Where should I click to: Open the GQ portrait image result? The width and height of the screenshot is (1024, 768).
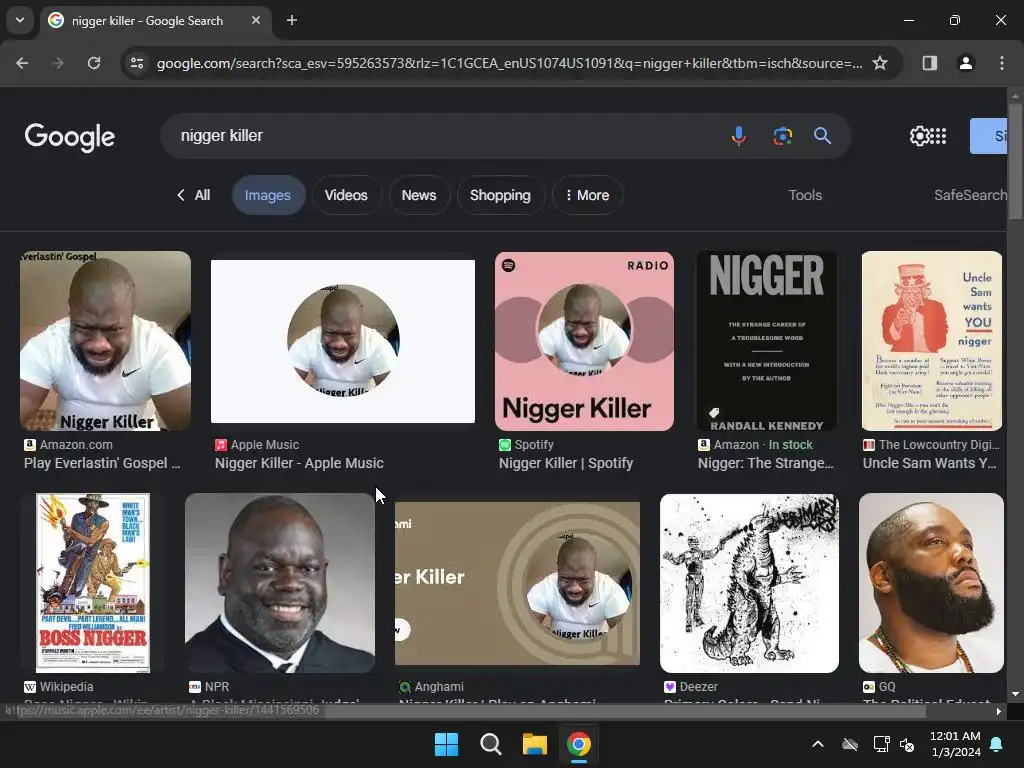tap(931, 583)
